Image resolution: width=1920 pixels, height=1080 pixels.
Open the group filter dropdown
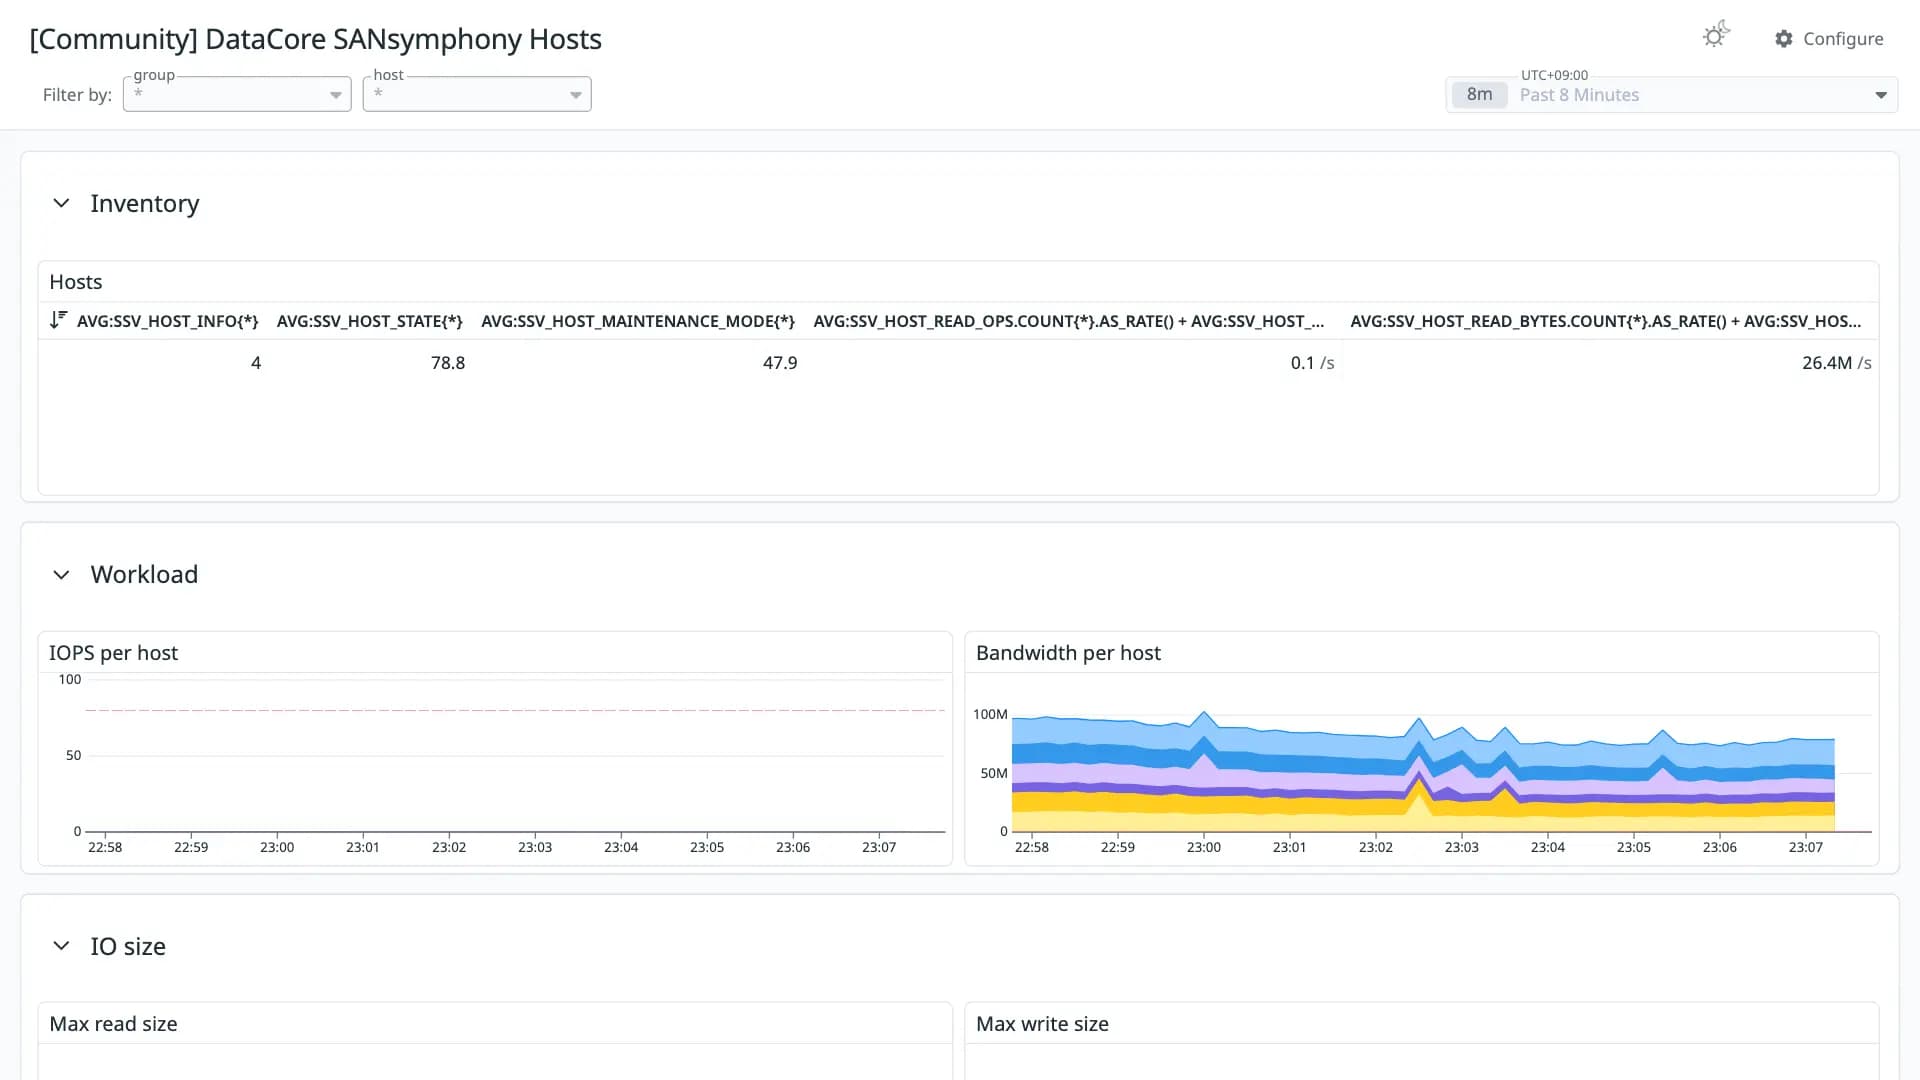tap(237, 94)
